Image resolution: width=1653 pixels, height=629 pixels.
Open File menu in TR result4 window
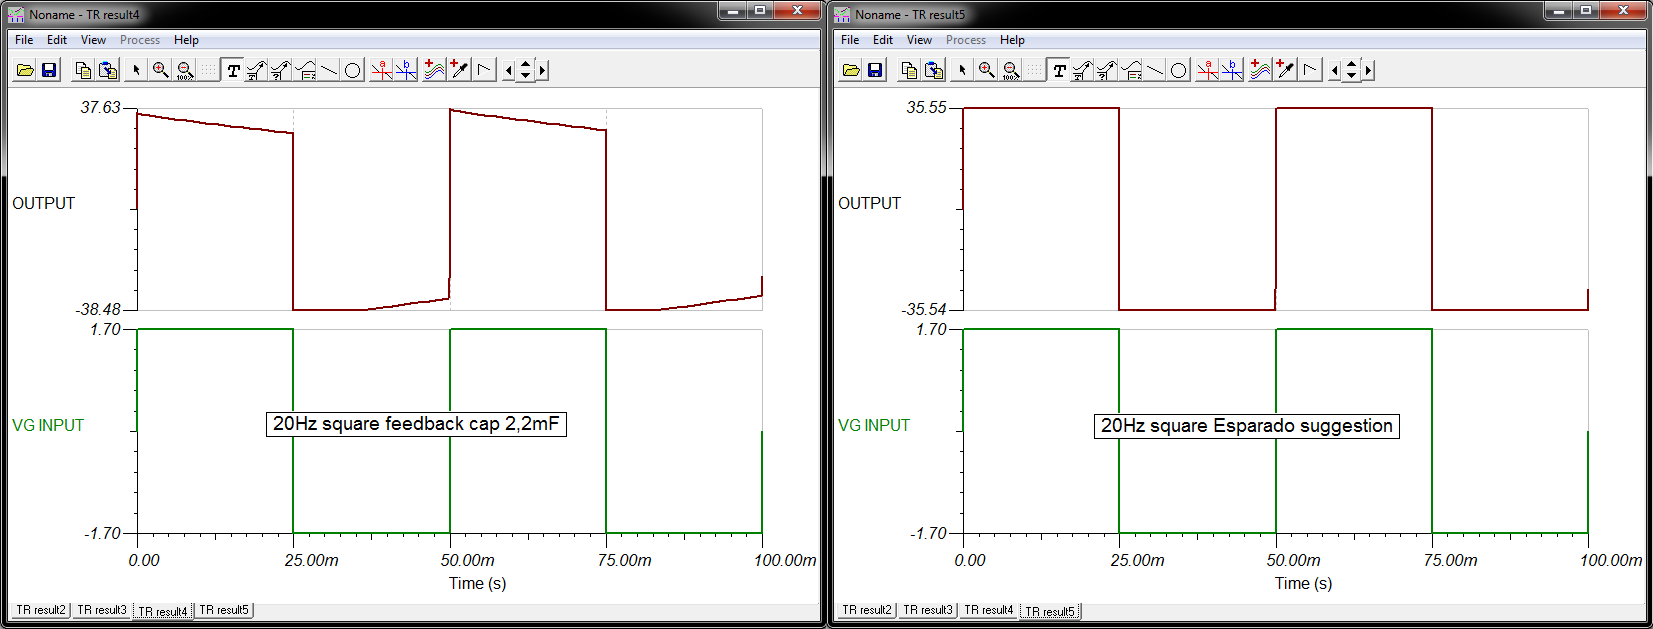click(24, 40)
